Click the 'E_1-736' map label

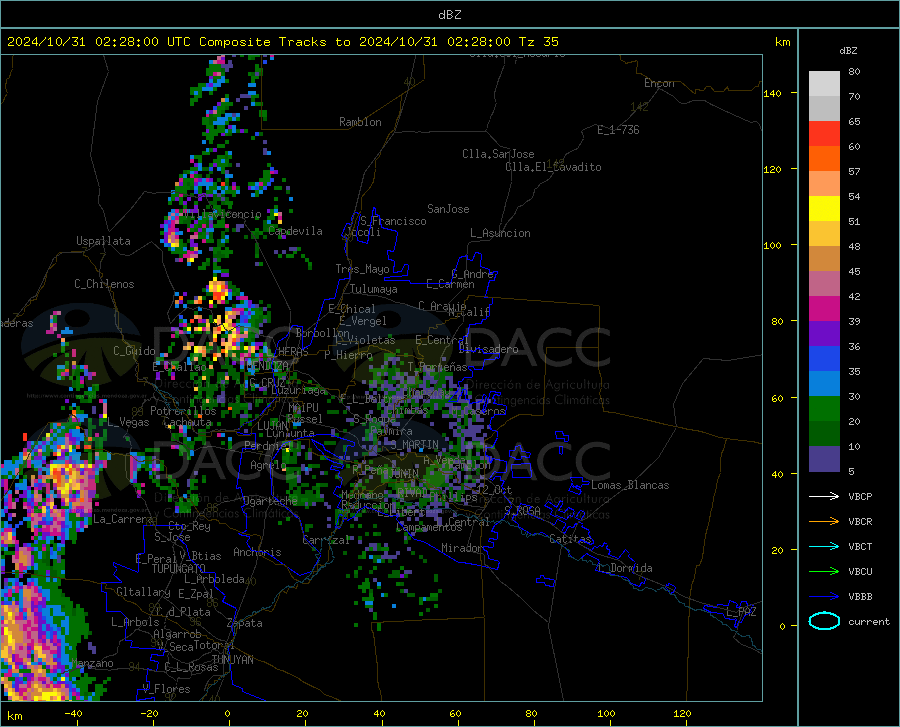[x=618, y=130]
